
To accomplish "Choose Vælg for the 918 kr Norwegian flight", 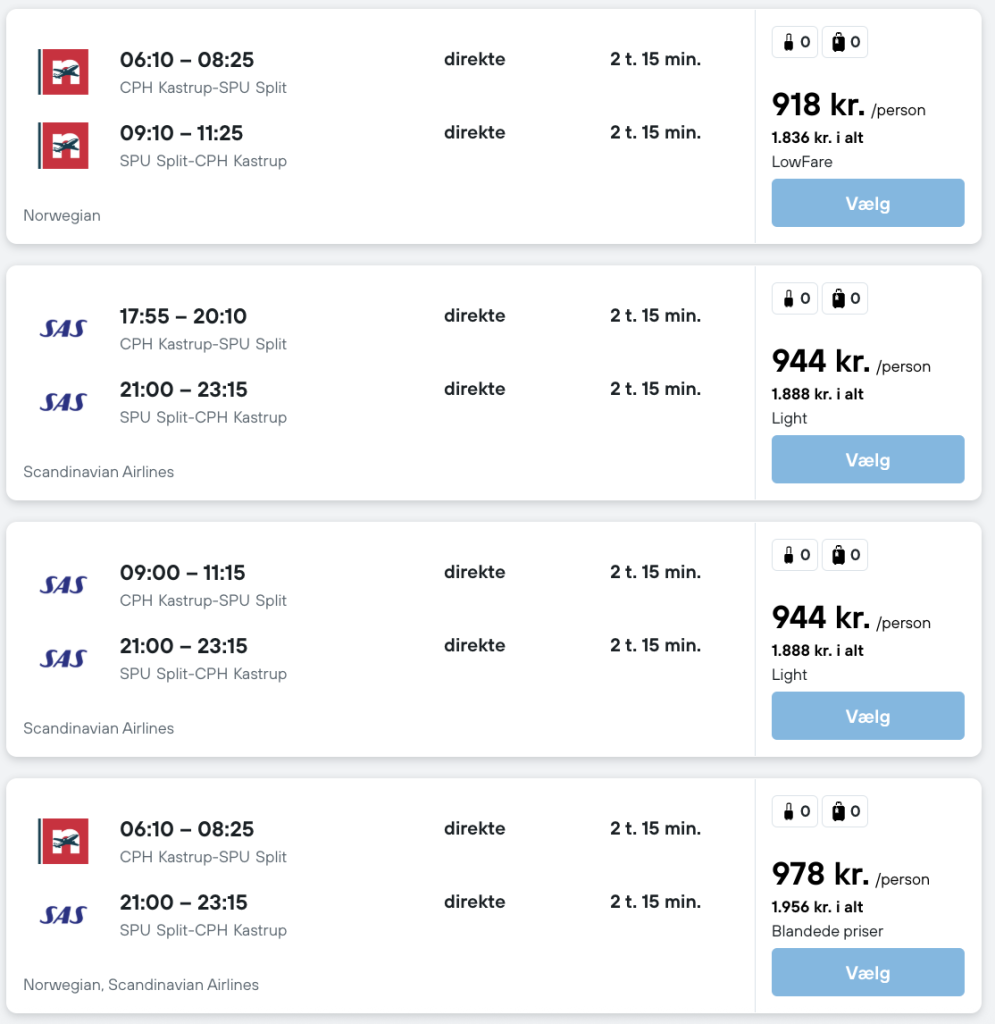I will click(868, 203).
